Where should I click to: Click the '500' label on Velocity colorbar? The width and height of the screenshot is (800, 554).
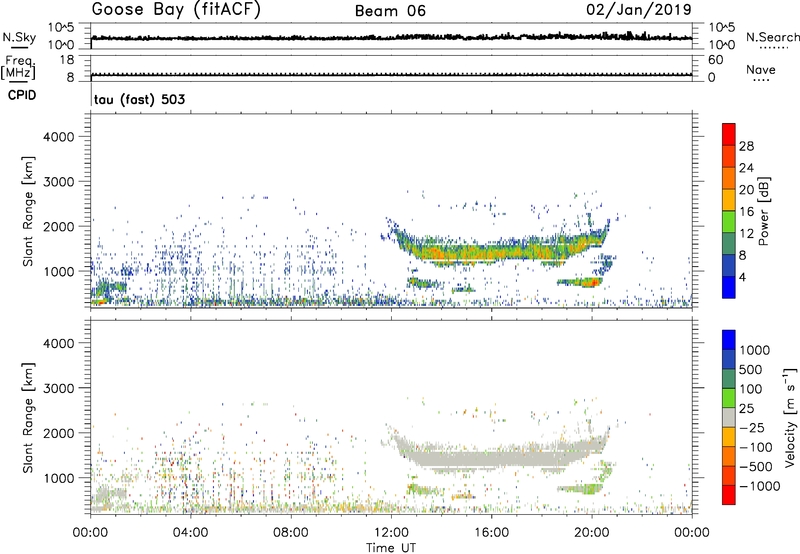[x=753, y=369]
